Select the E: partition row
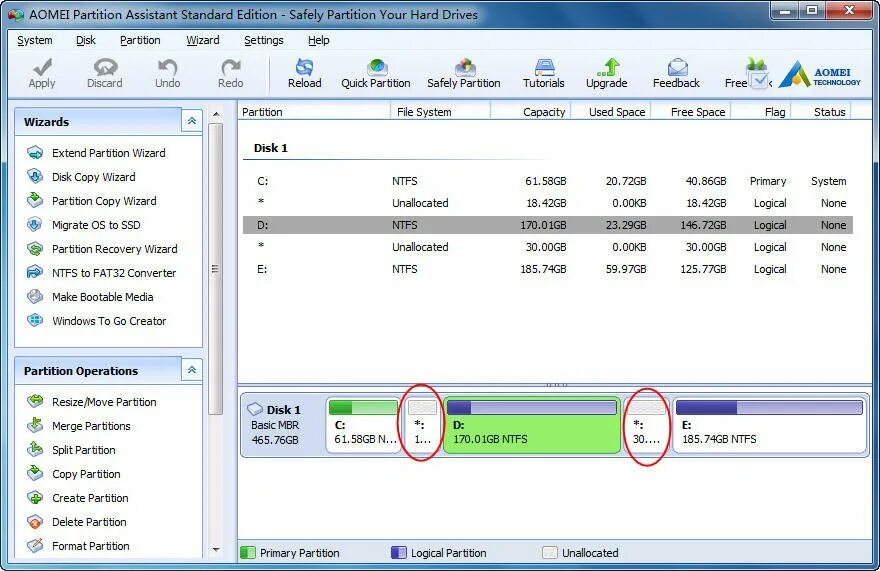This screenshot has height=571, width=880. coord(548,269)
